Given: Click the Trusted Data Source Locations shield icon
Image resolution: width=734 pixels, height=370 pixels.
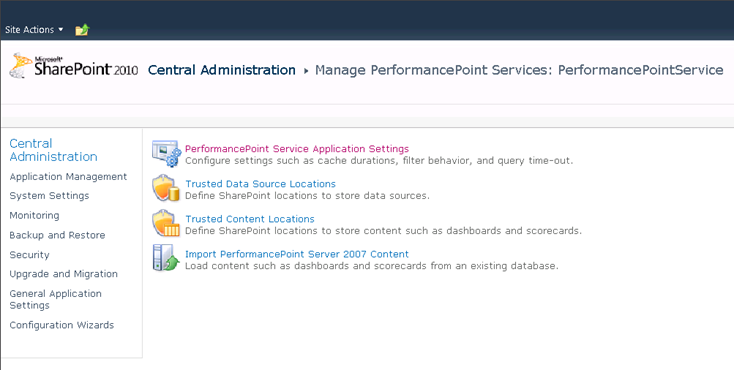Looking at the screenshot, I should point(166,188).
